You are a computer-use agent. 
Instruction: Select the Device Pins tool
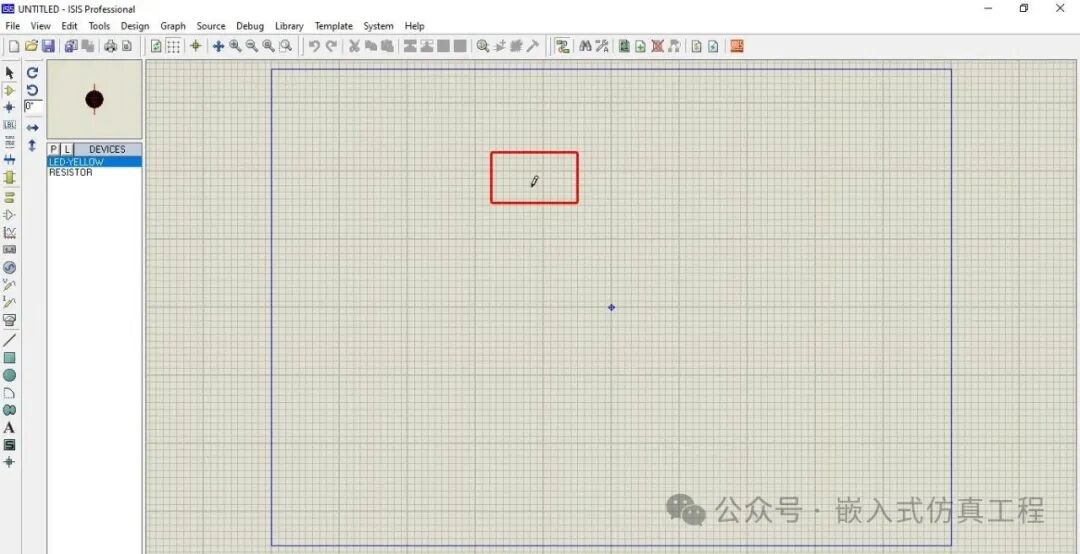(10, 215)
